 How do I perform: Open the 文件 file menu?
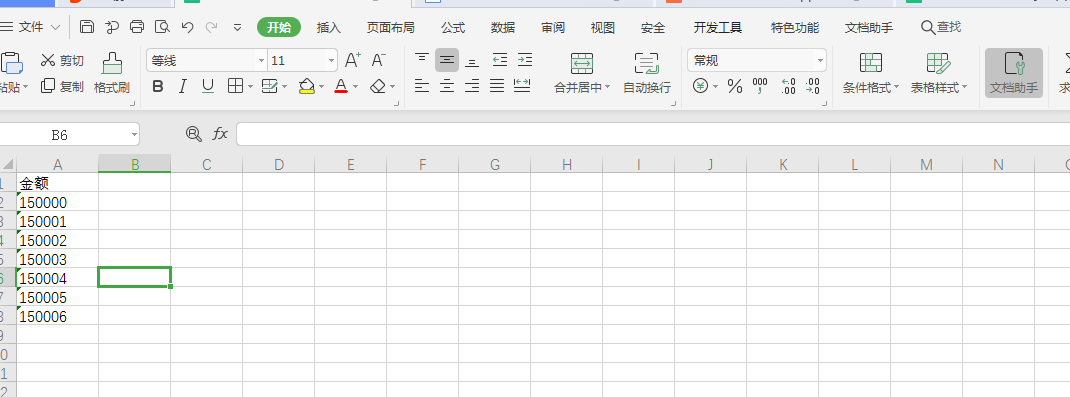[31, 27]
